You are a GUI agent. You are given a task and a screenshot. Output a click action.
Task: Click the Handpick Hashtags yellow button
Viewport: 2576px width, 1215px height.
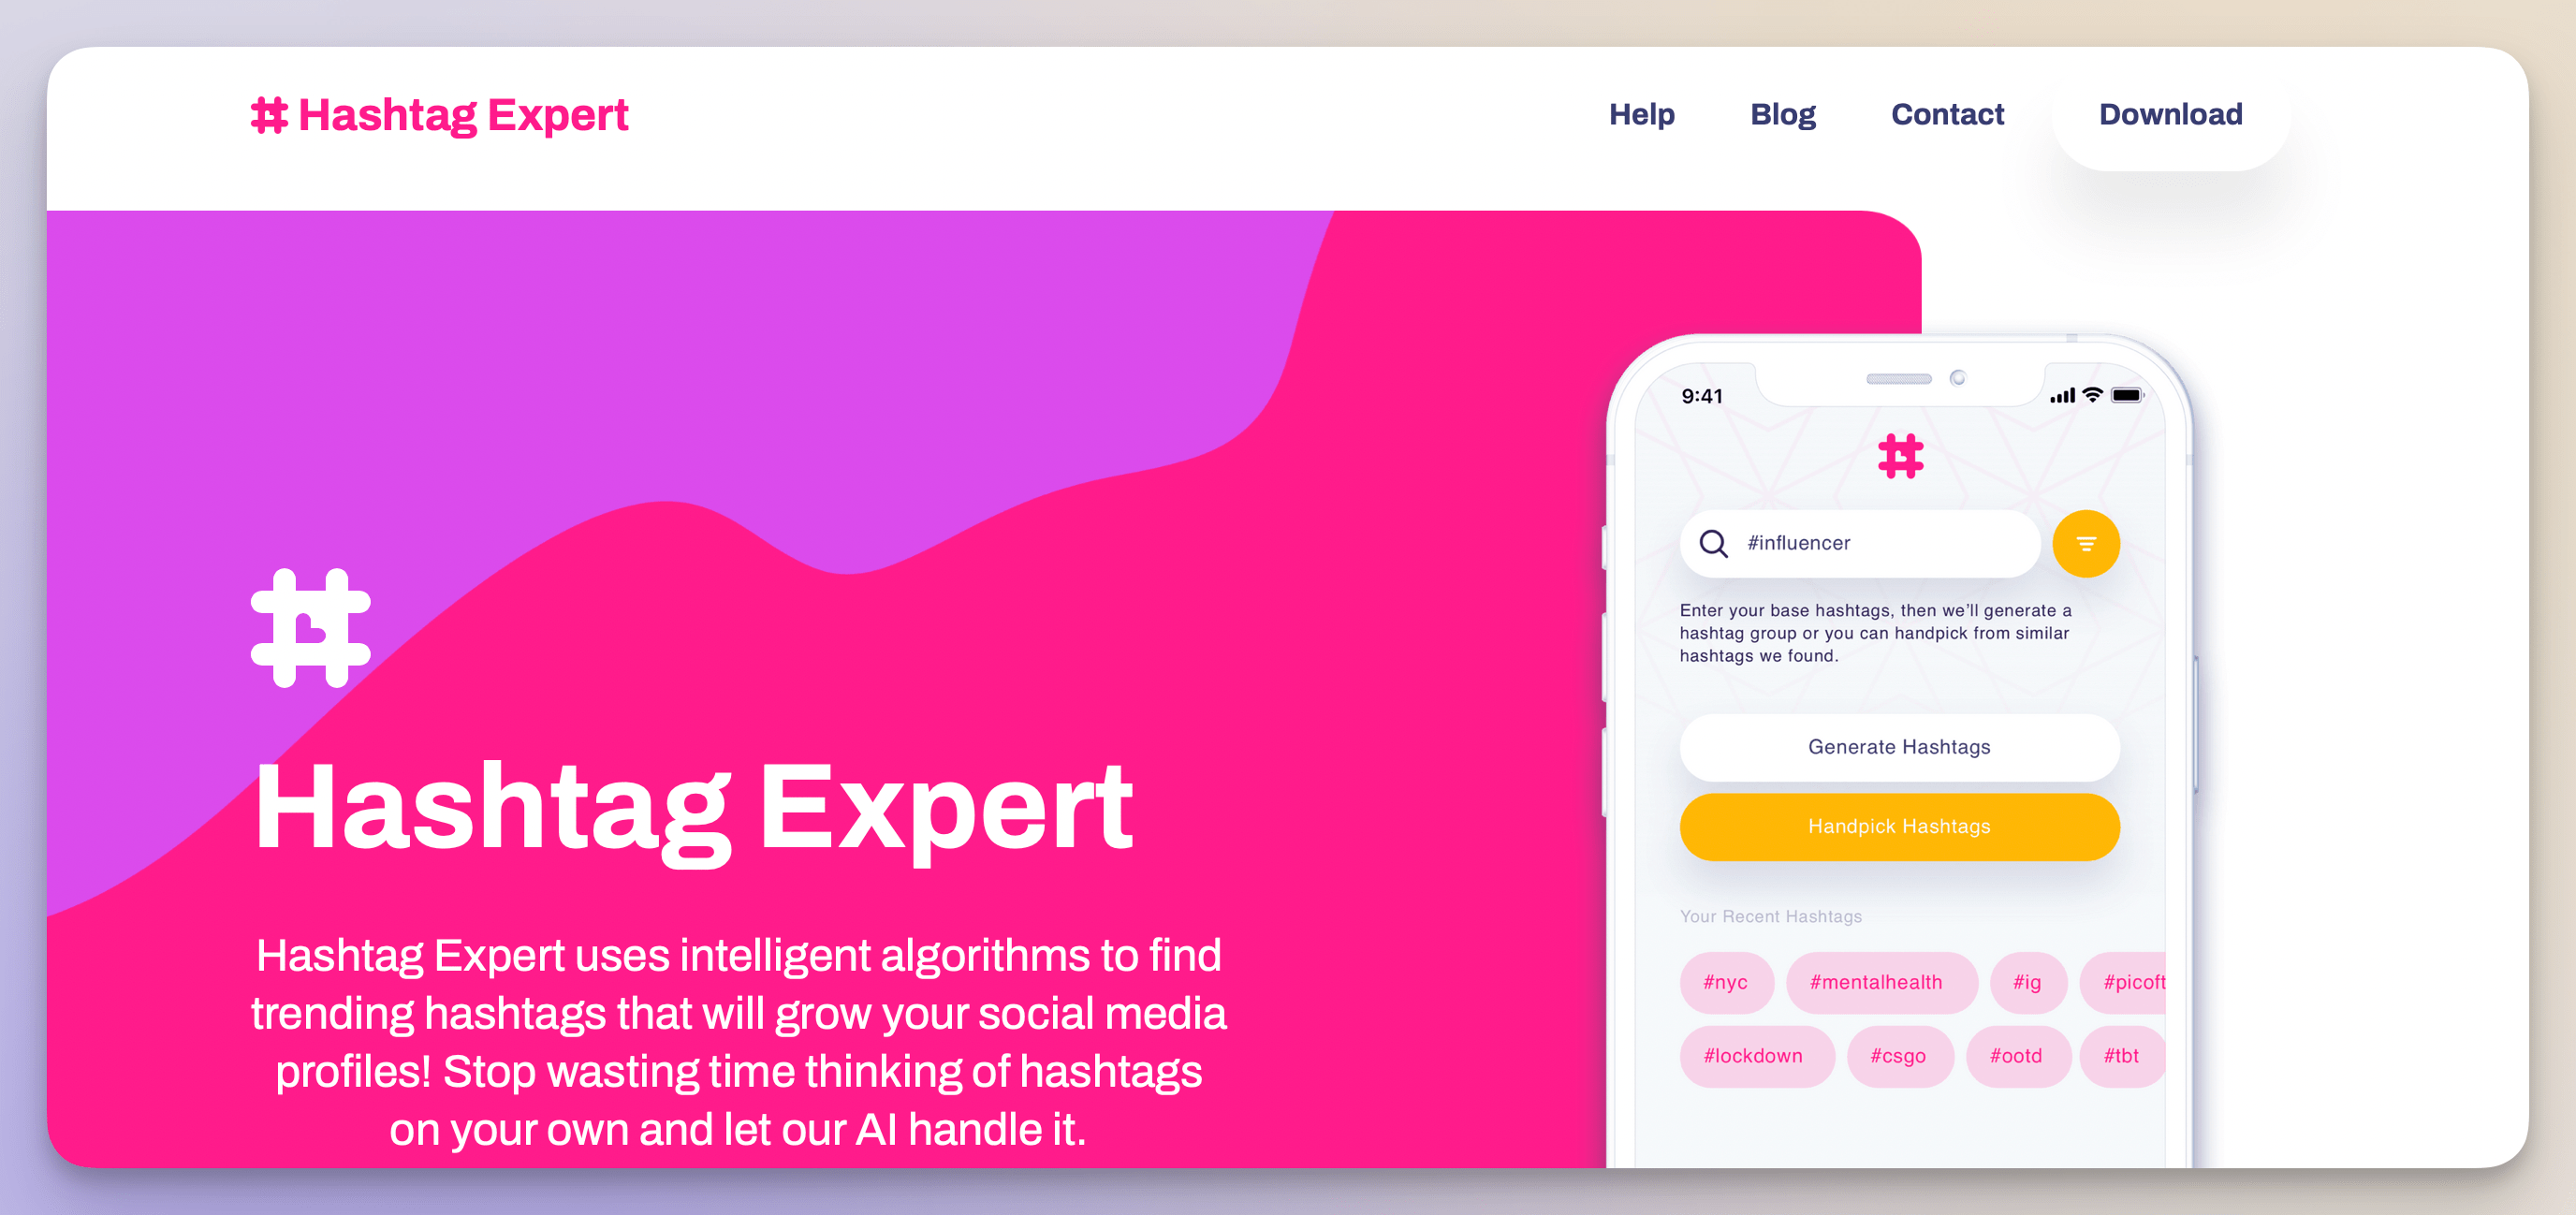1897,826
